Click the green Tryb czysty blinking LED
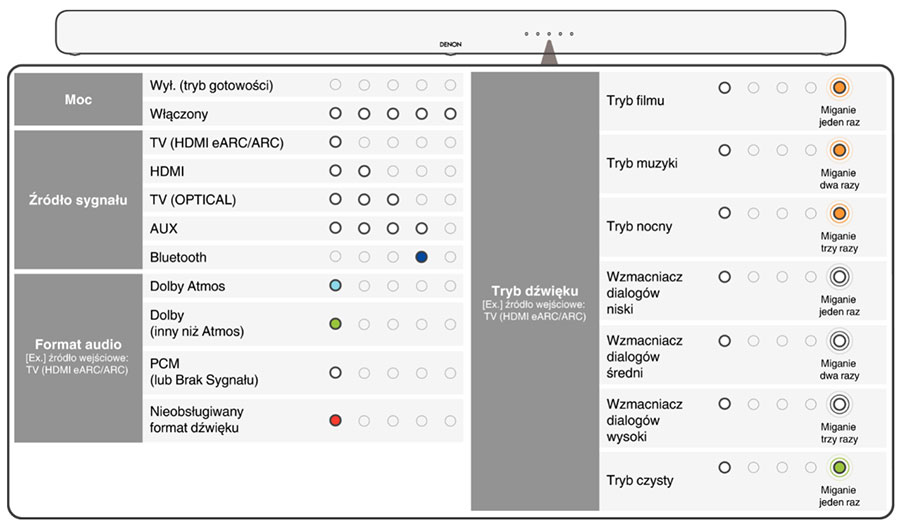 [839, 466]
